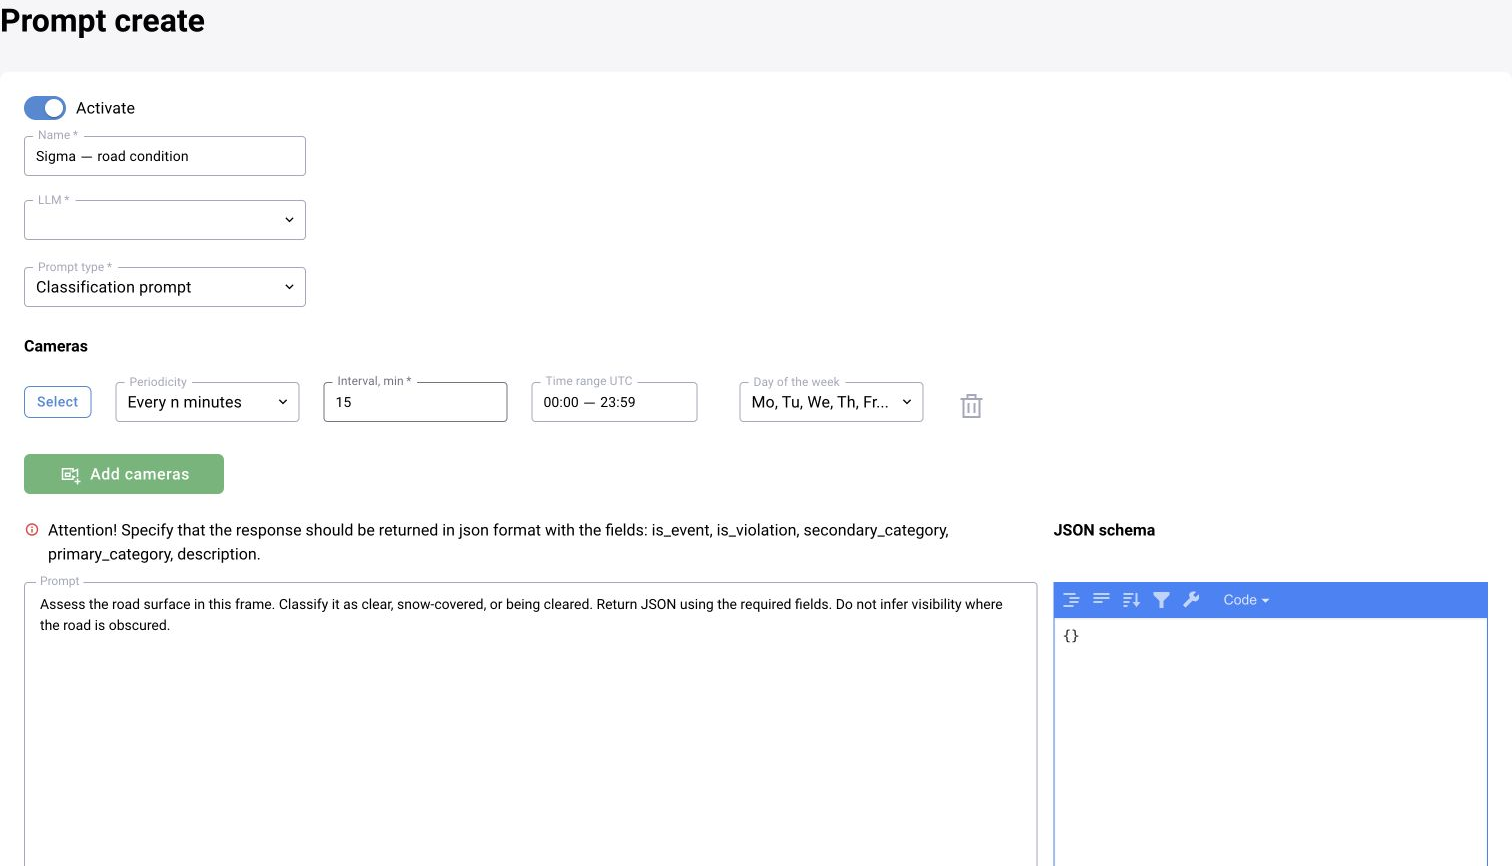Screen dimensions: 1512x866
Task: Click inside the JSON schema code editor
Action: 1270,742
